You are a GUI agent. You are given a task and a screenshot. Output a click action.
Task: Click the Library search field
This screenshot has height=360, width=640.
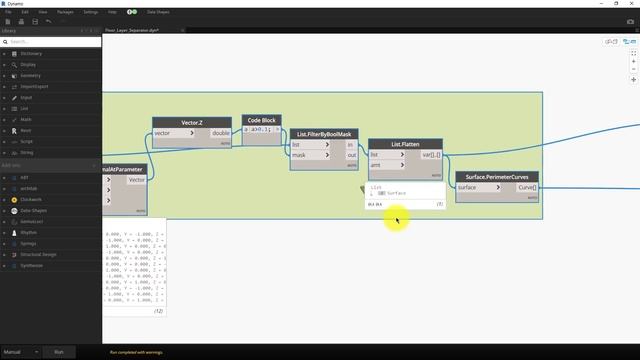(51, 42)
